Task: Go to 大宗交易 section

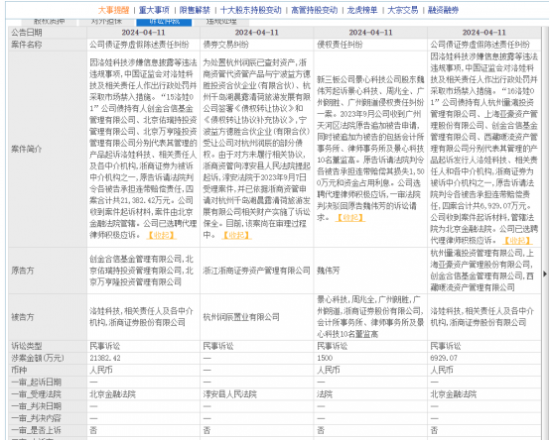Action: click(x=403, y=10)
